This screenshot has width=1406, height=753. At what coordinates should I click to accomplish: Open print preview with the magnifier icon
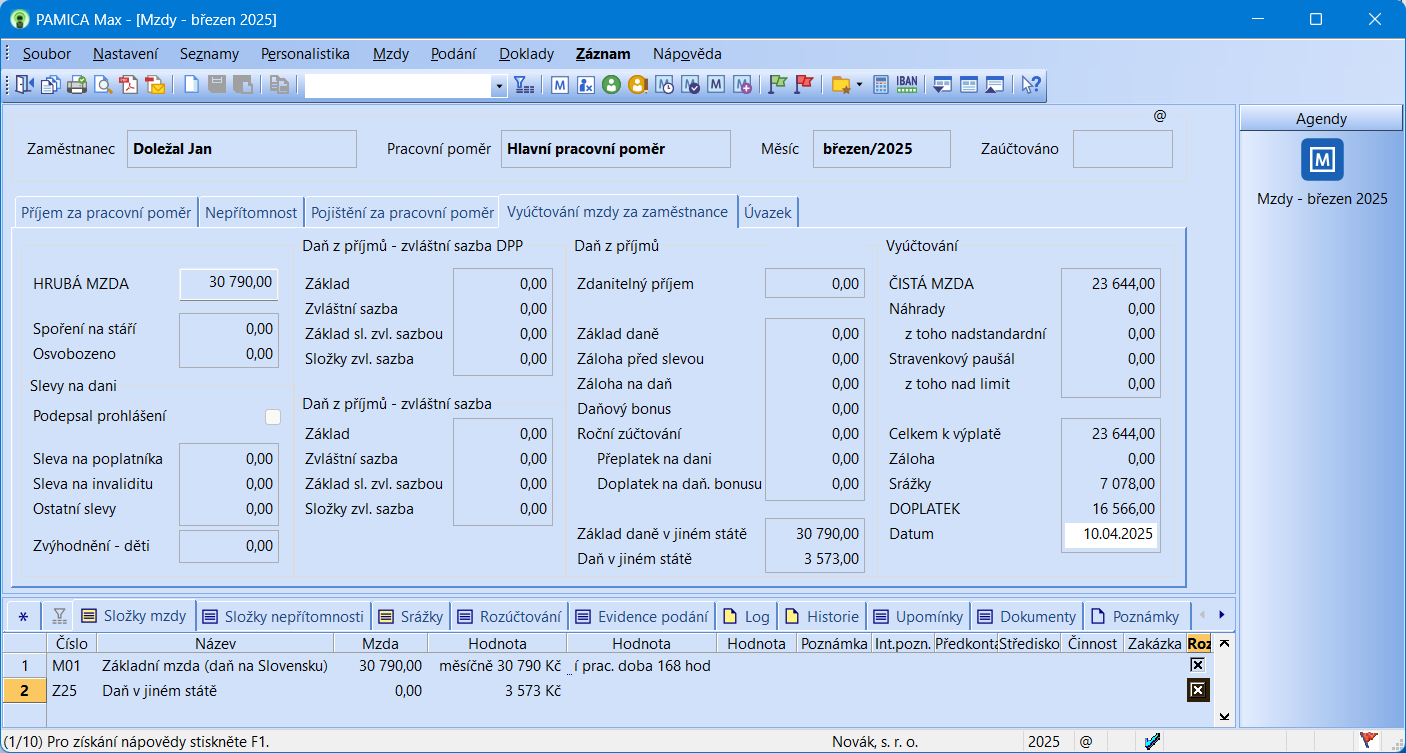coord(103,86)
